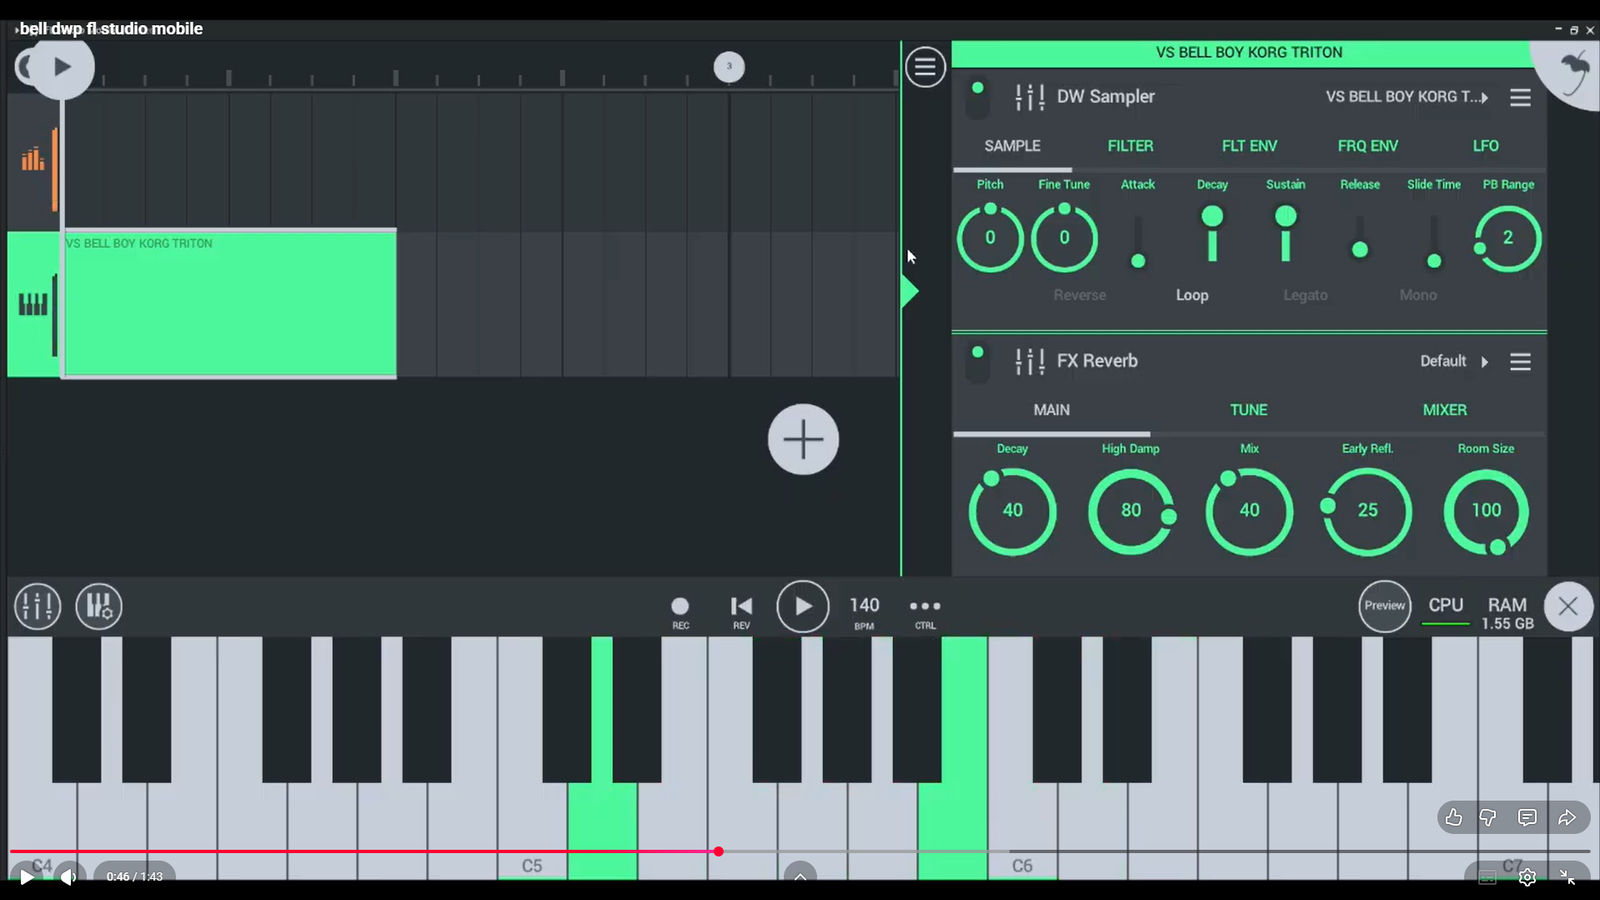Screen dimensions: 1600x900
Task: Open the DW Sampler options menu icon
Action: pyautogui.click(x=1520, y=97)
